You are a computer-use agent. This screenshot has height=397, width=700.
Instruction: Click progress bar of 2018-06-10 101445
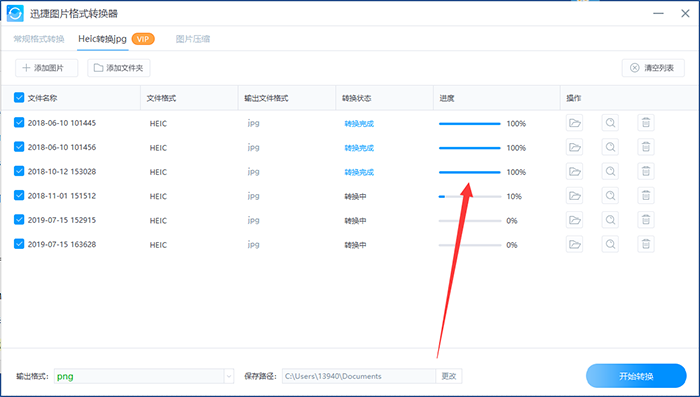[470, 124]
